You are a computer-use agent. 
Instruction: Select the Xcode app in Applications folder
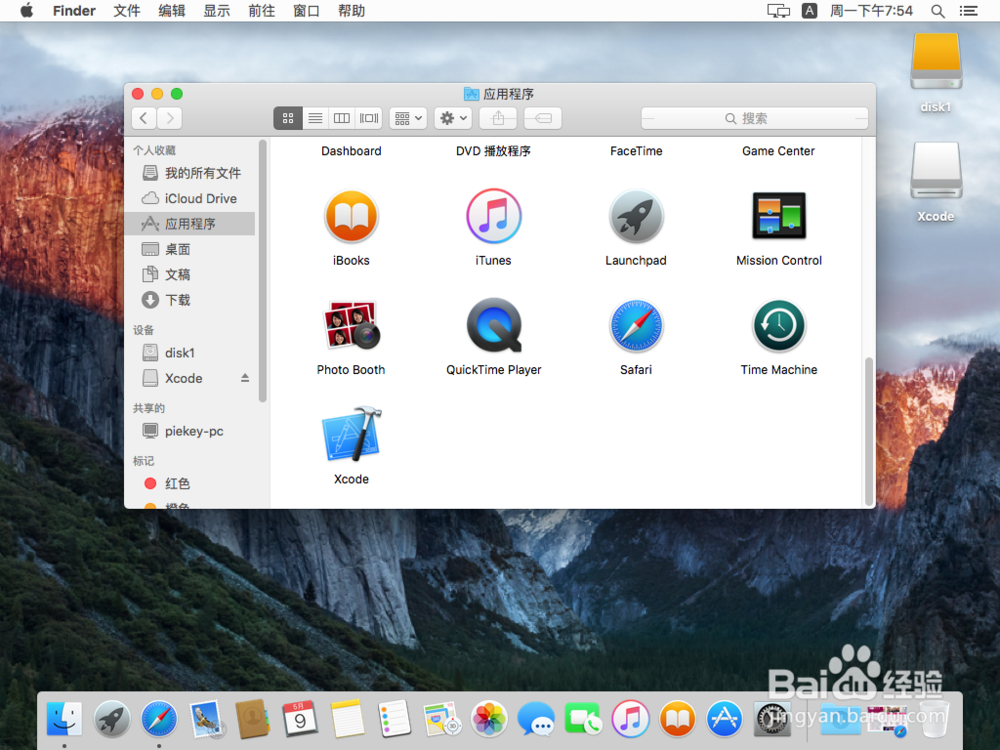[x=351, y=434]
